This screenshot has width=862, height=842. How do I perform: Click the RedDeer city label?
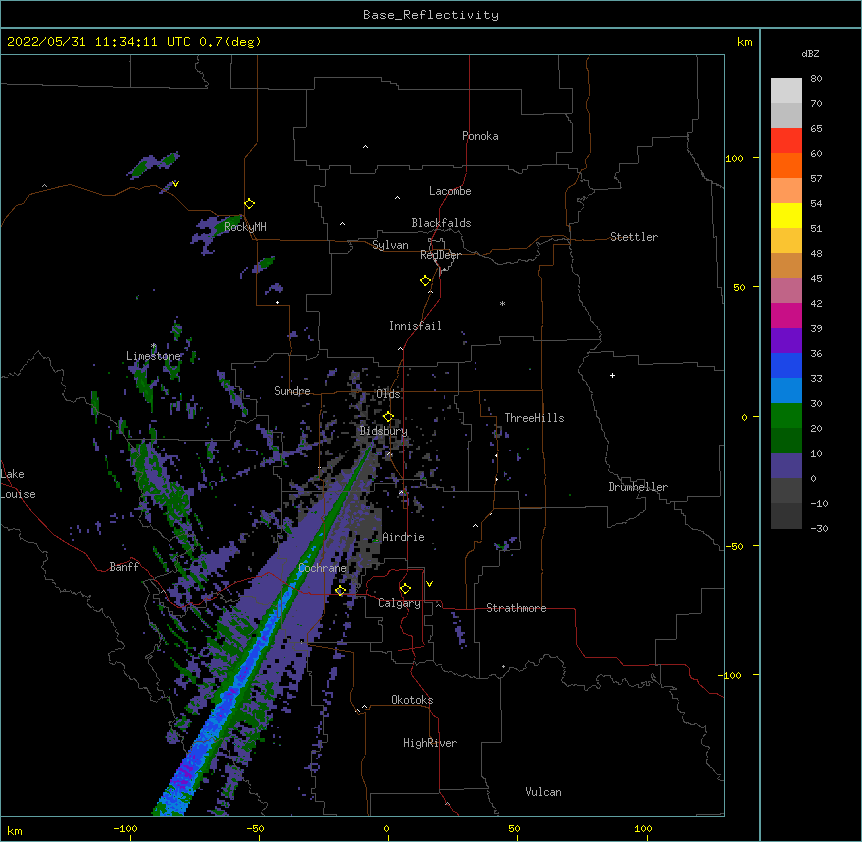[x=440, y=255]
